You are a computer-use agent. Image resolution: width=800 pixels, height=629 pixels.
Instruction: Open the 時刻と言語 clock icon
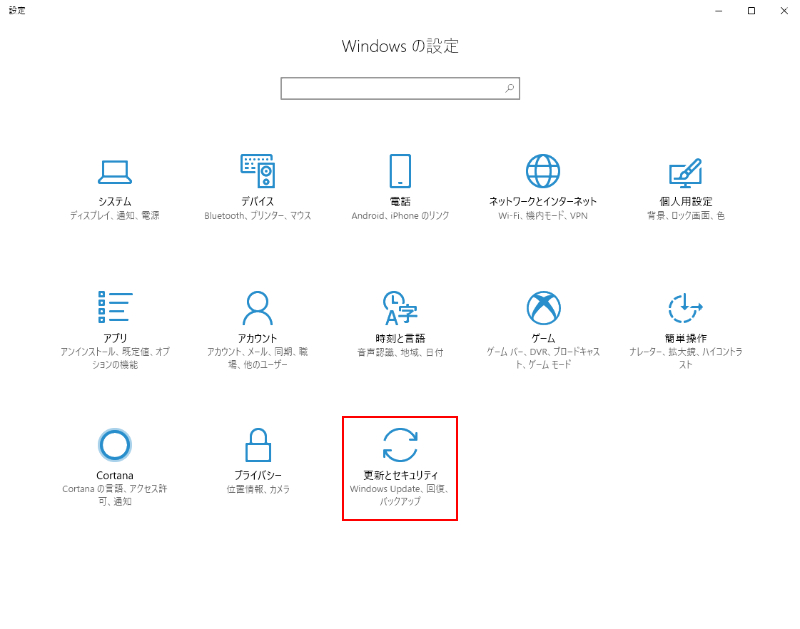[400, 308]
